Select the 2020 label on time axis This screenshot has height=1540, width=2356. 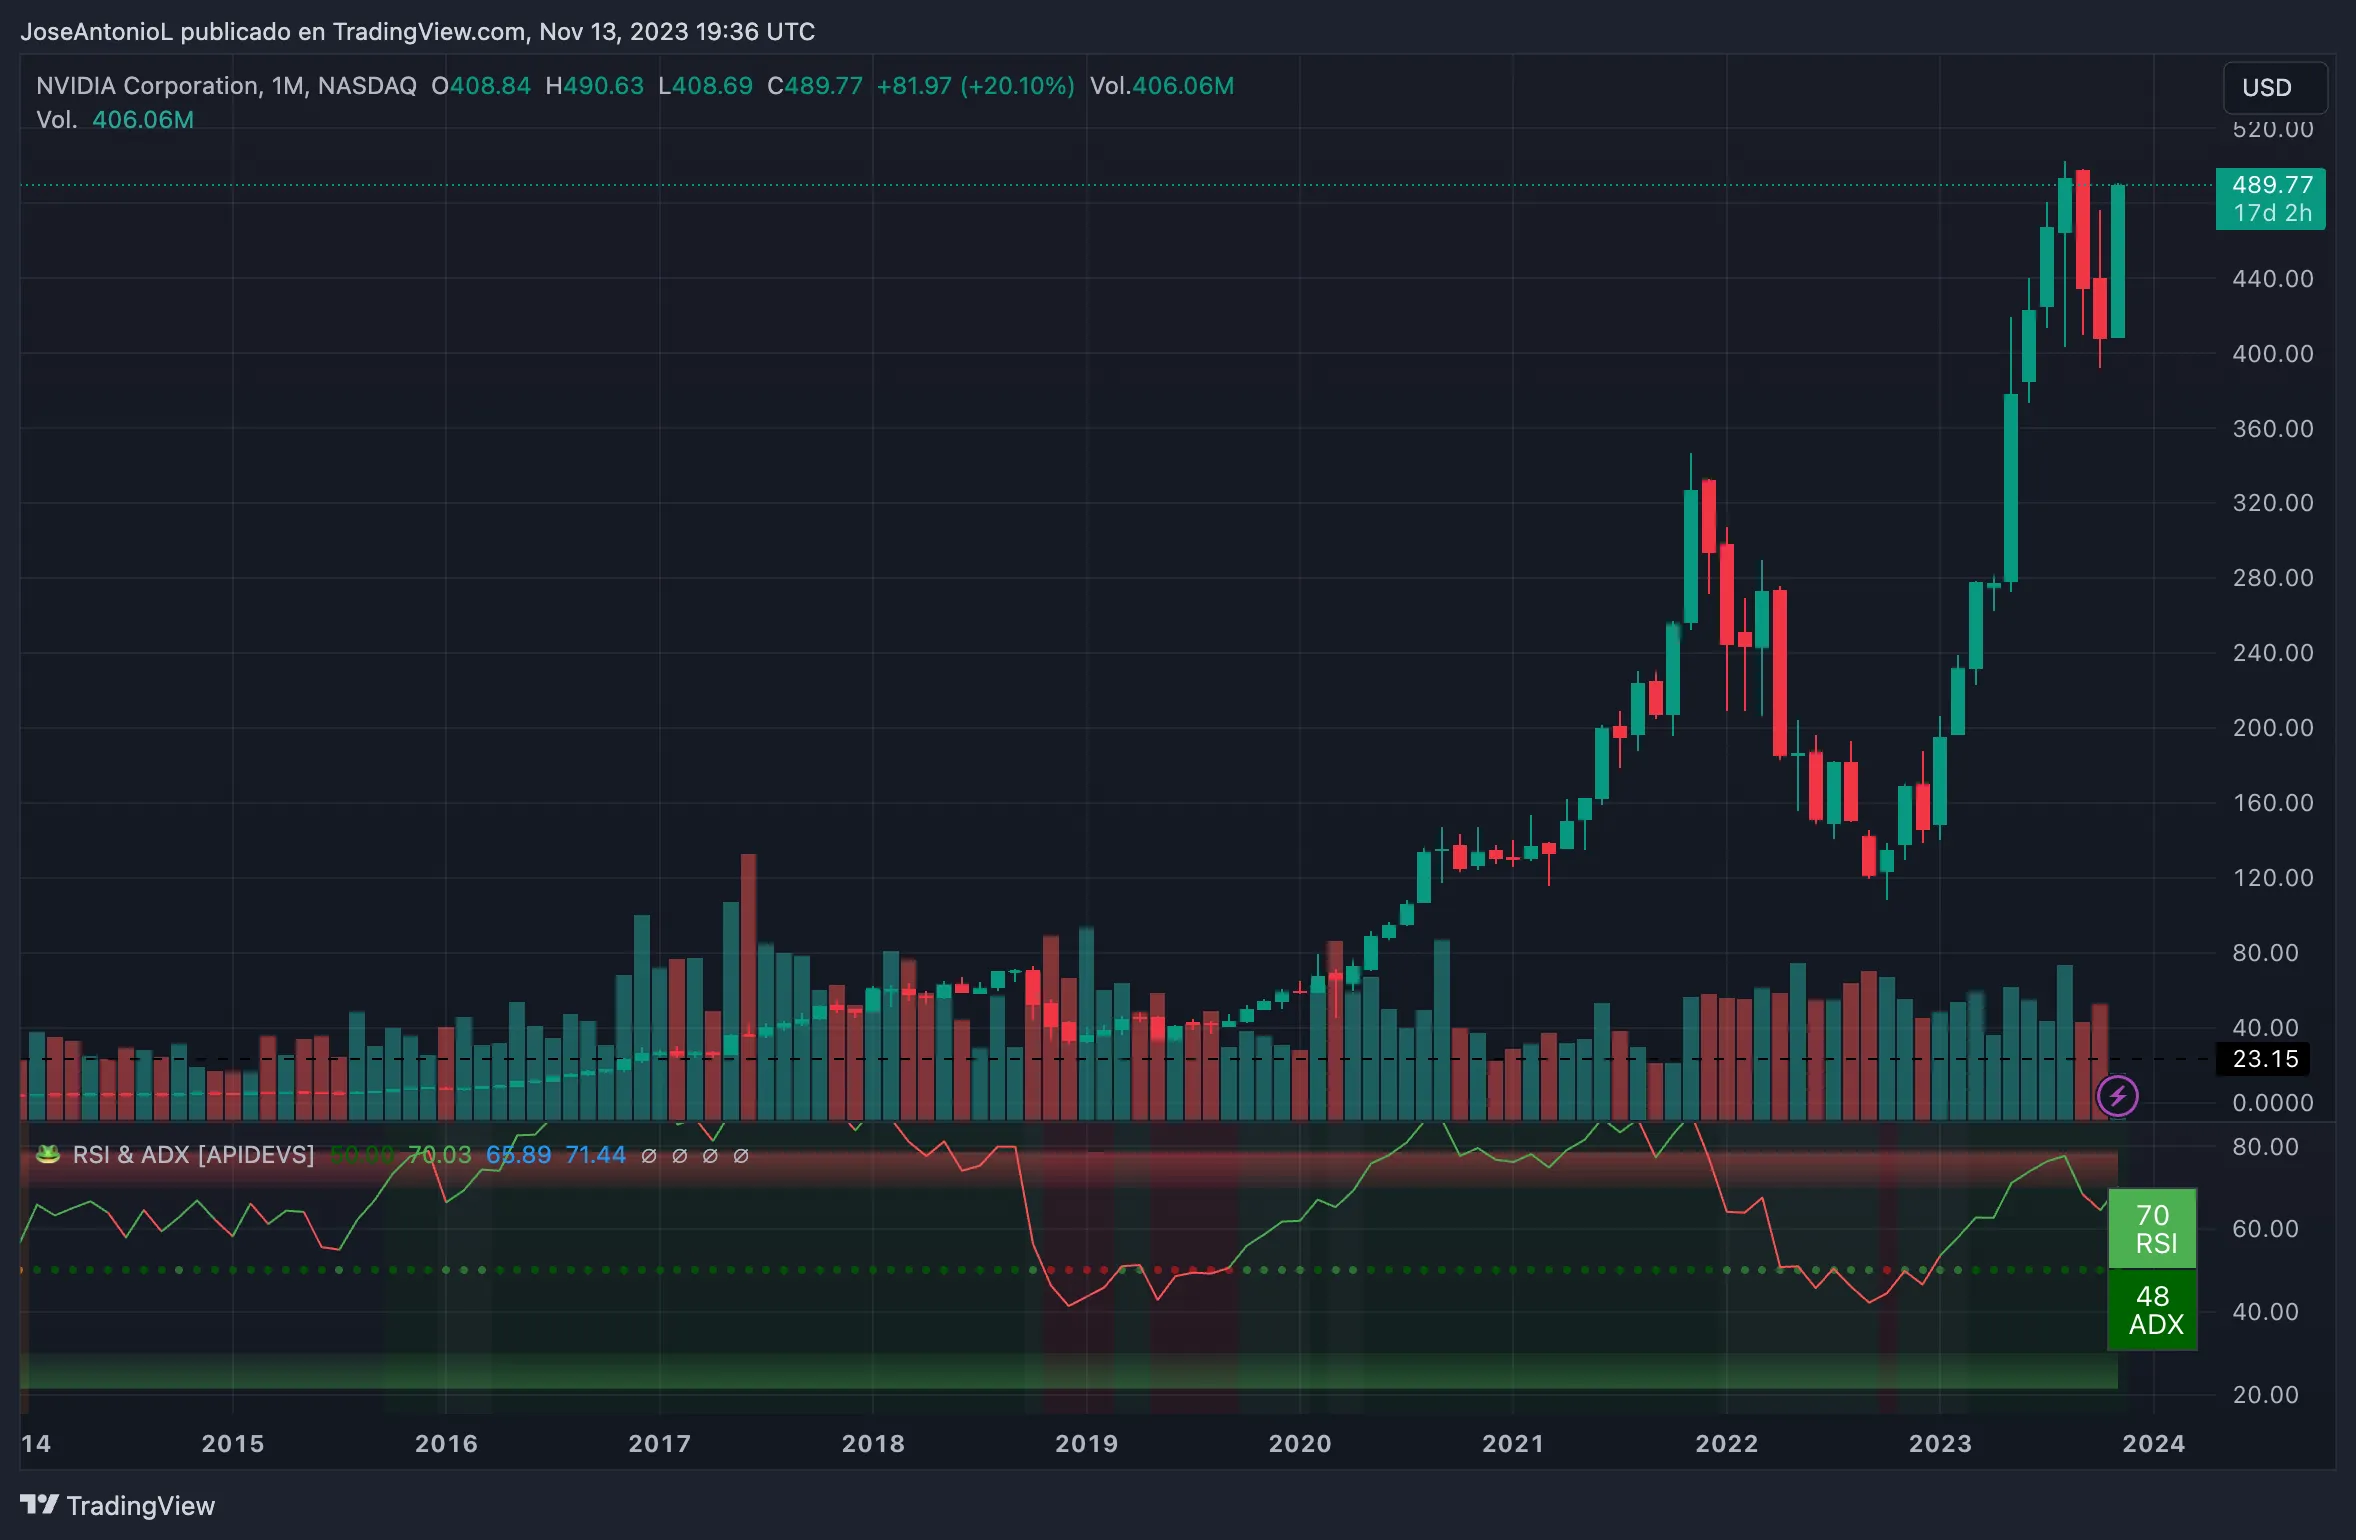click(x=1299, y=1443)
